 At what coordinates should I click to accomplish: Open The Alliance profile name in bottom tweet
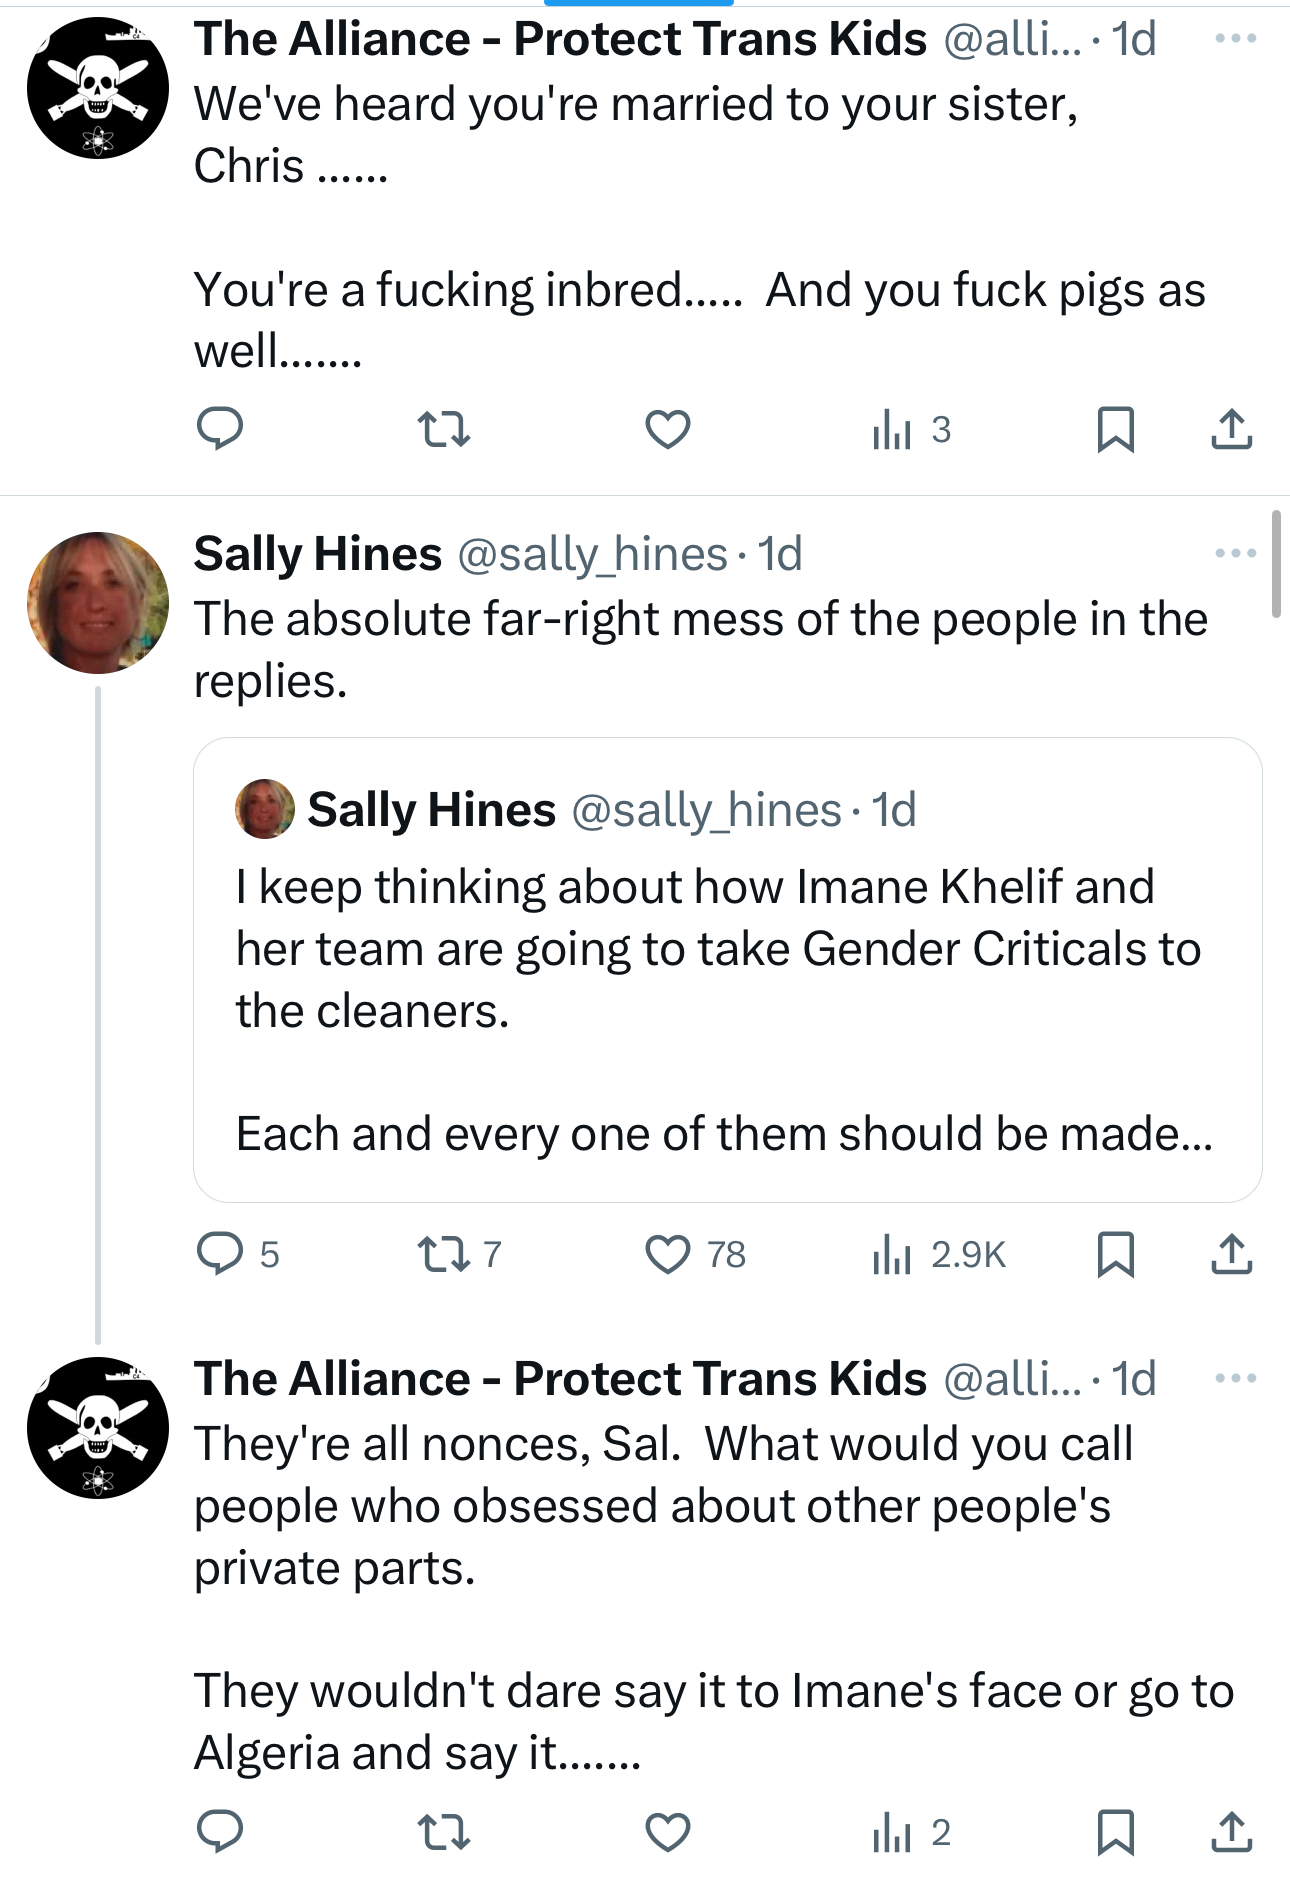click(560, 1379)
